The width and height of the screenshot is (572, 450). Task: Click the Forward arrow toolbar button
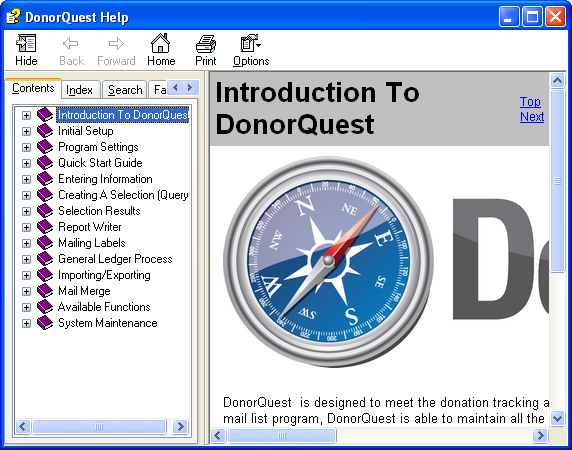pyautogui.click(x=116, y=43)
